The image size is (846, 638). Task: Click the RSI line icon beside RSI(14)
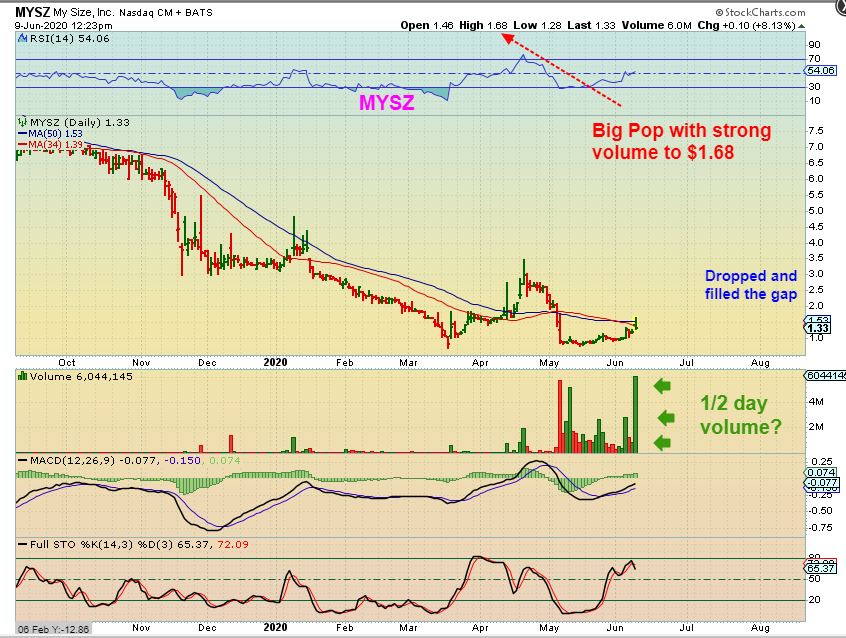coord(23,38)
